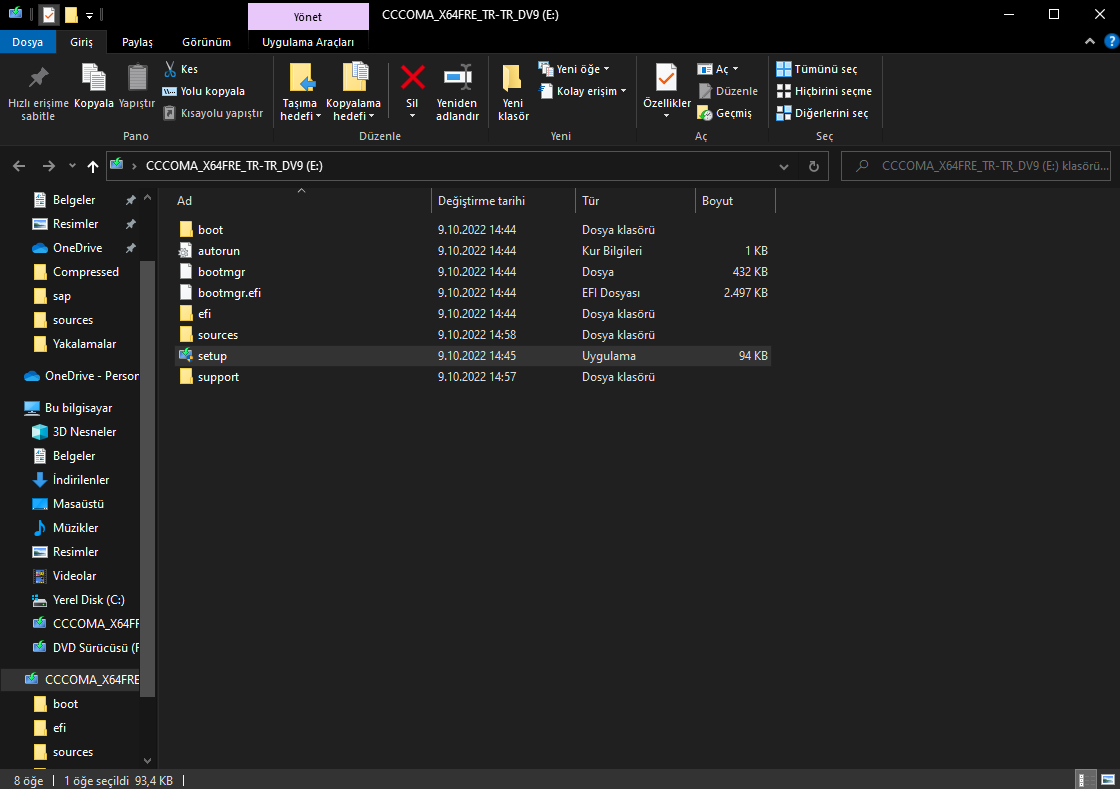Switch to large icons view in status bar
The height and width of the screenshot is (789, 1120).
click(x=1108, y=780)
